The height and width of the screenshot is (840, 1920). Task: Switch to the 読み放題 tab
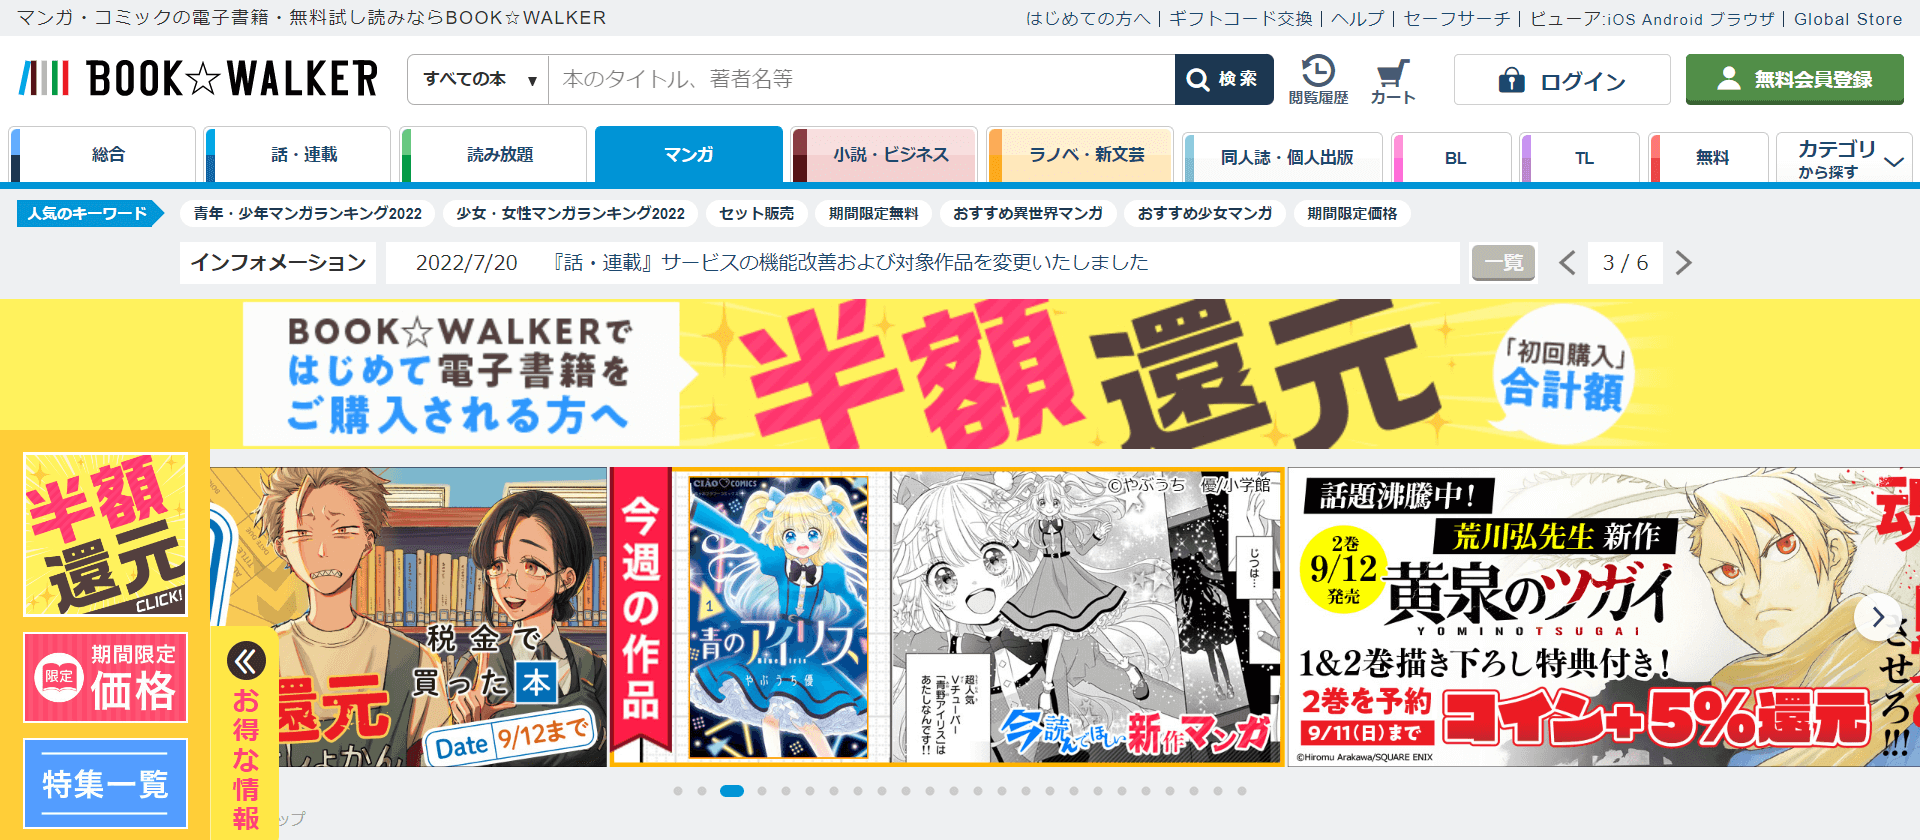click(494, 154)
